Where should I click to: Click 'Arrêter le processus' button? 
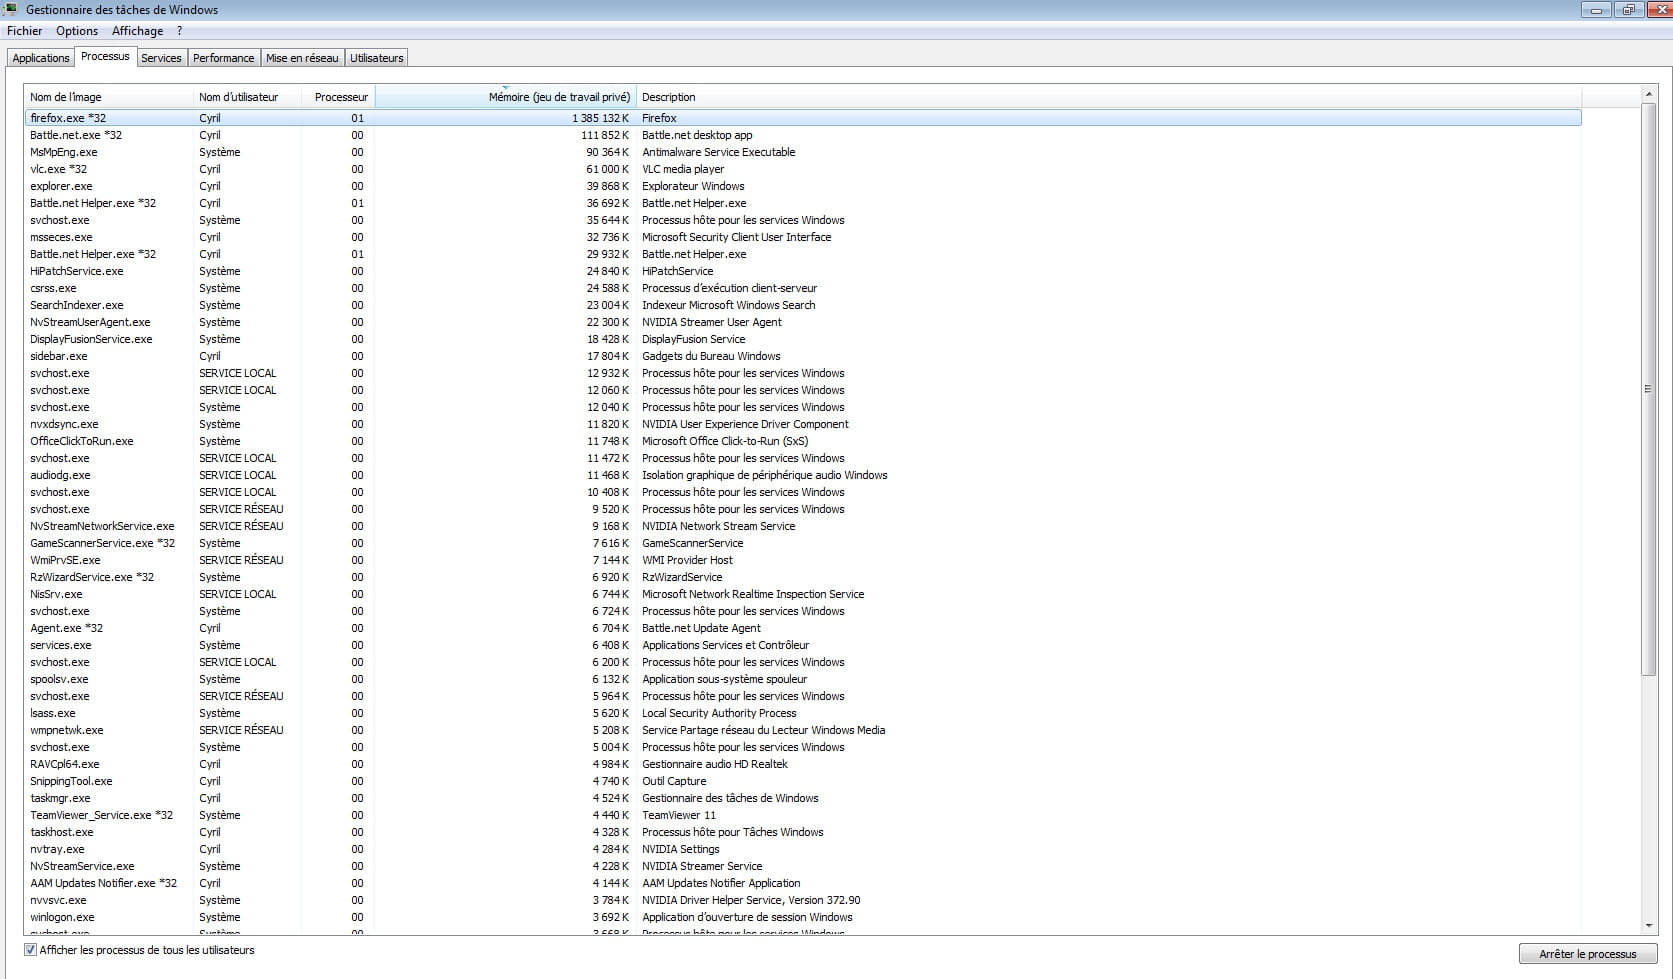click(x=1587, y=954)
